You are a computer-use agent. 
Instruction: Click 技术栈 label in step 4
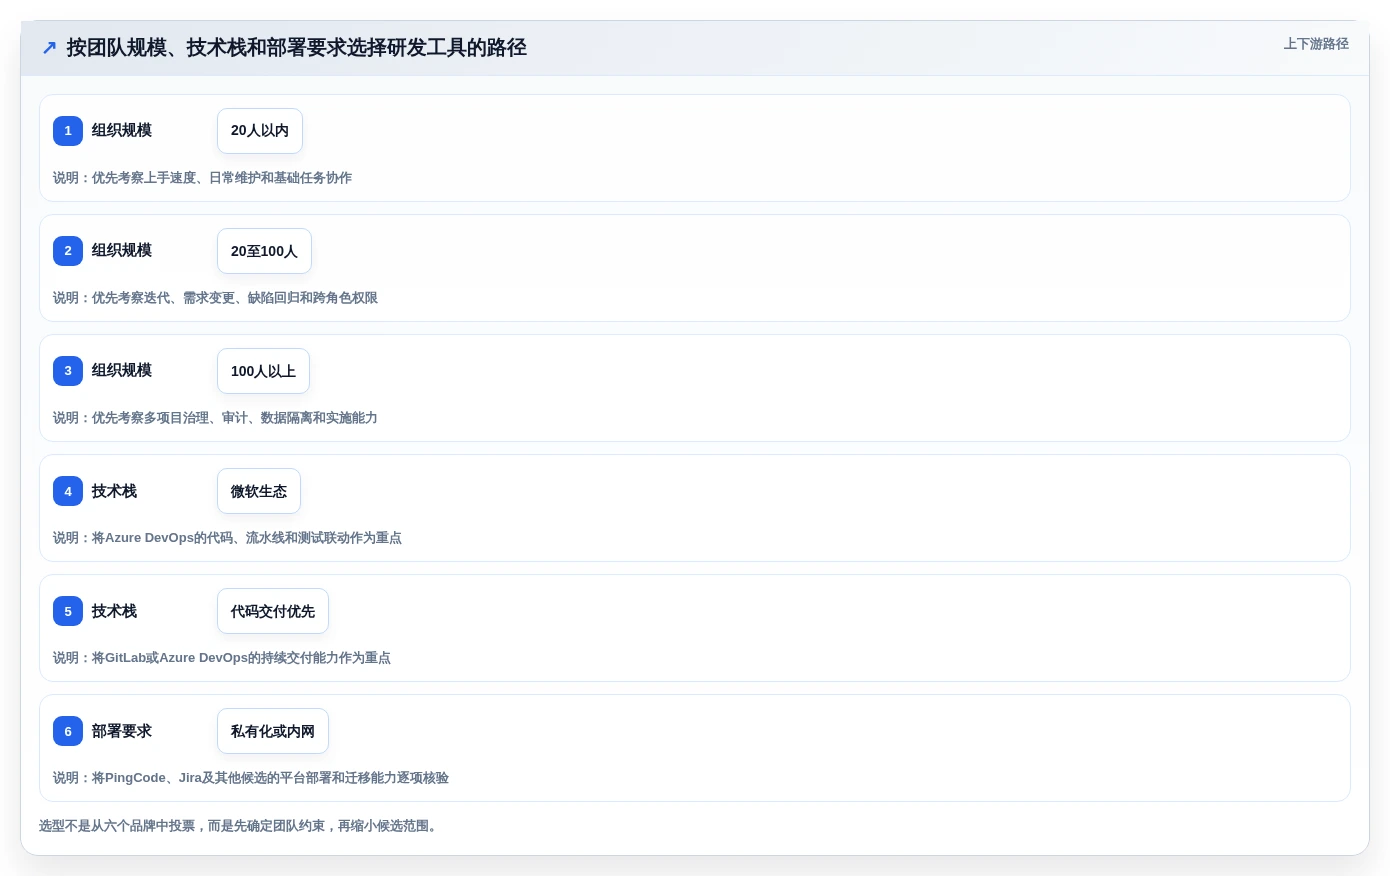click(x=114, y=491)
